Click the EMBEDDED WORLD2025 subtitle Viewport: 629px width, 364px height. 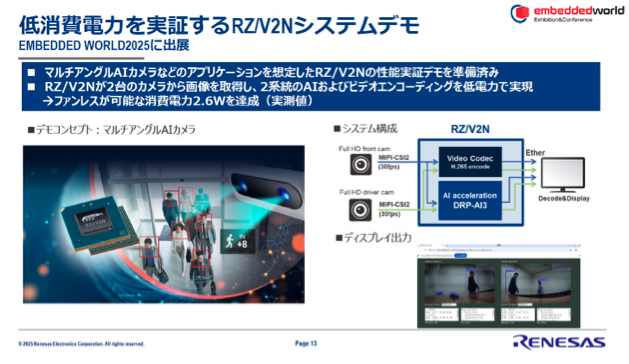coord(104,45)
